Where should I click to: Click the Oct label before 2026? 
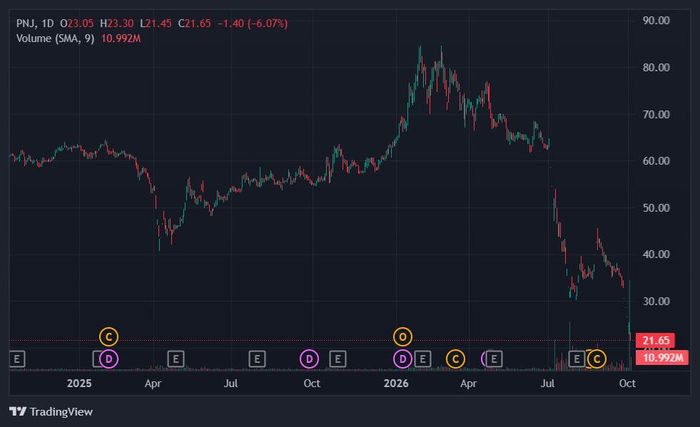312,383
